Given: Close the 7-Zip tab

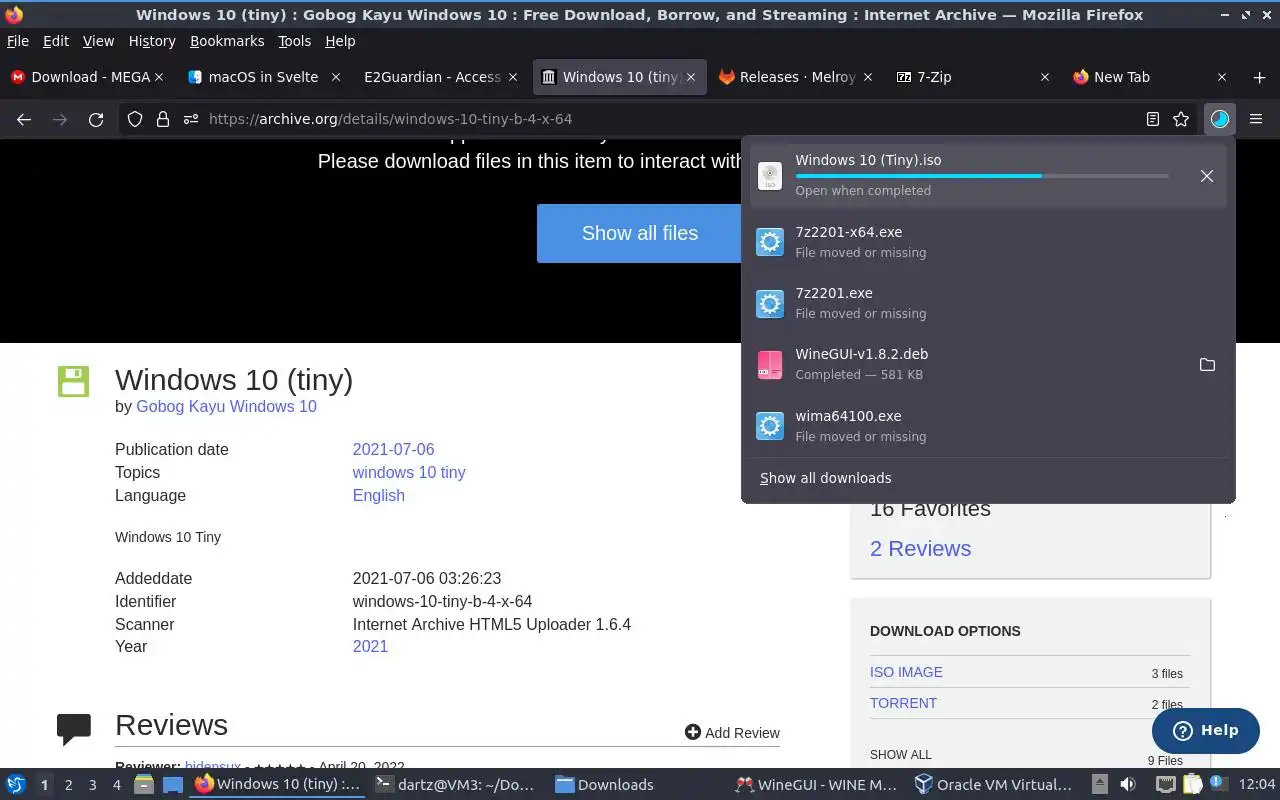Looking at the screenshot, I should [x=1045, y=77].
